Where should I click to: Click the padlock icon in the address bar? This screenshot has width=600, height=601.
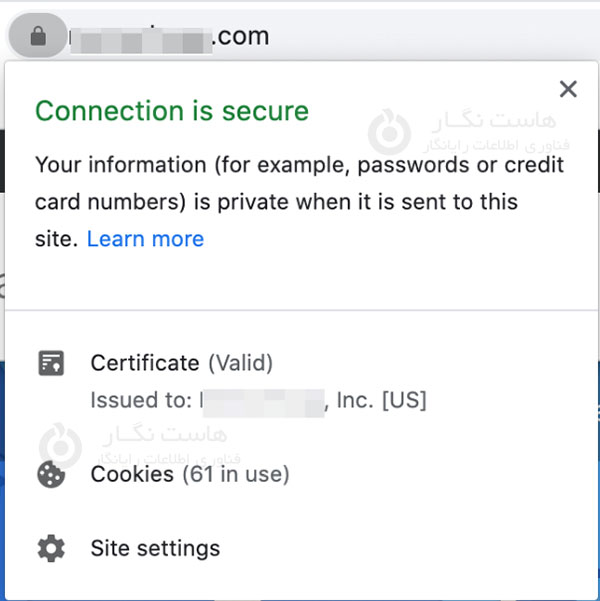point(38,37)
